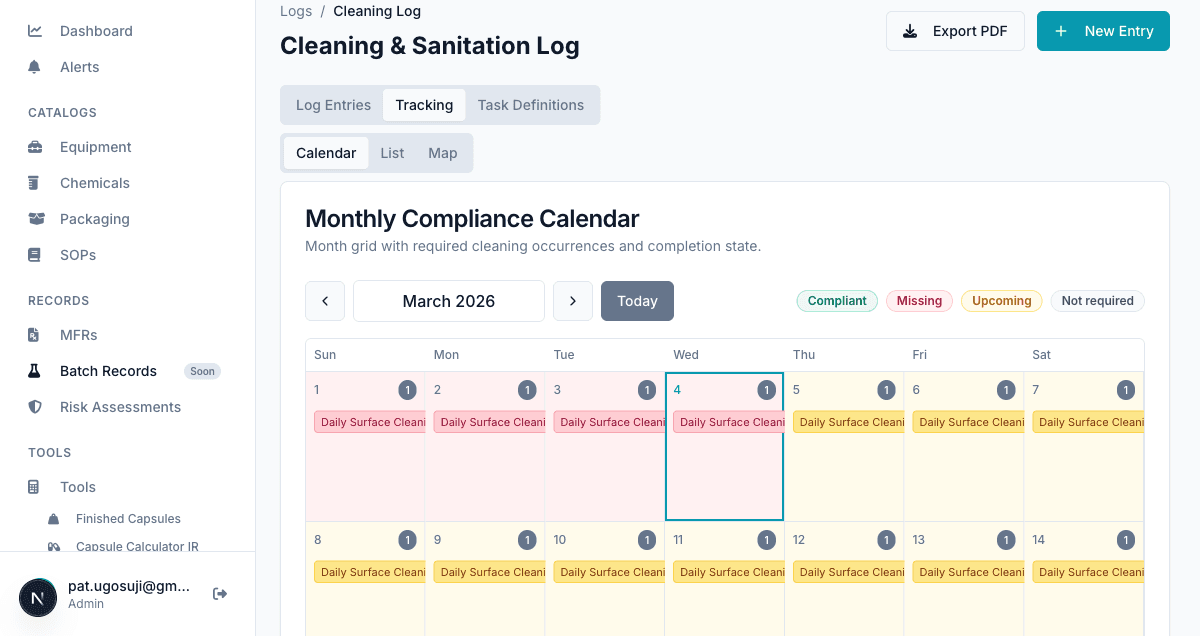
Task: Open the March 2026 month selector
Action: pos(448,300)
